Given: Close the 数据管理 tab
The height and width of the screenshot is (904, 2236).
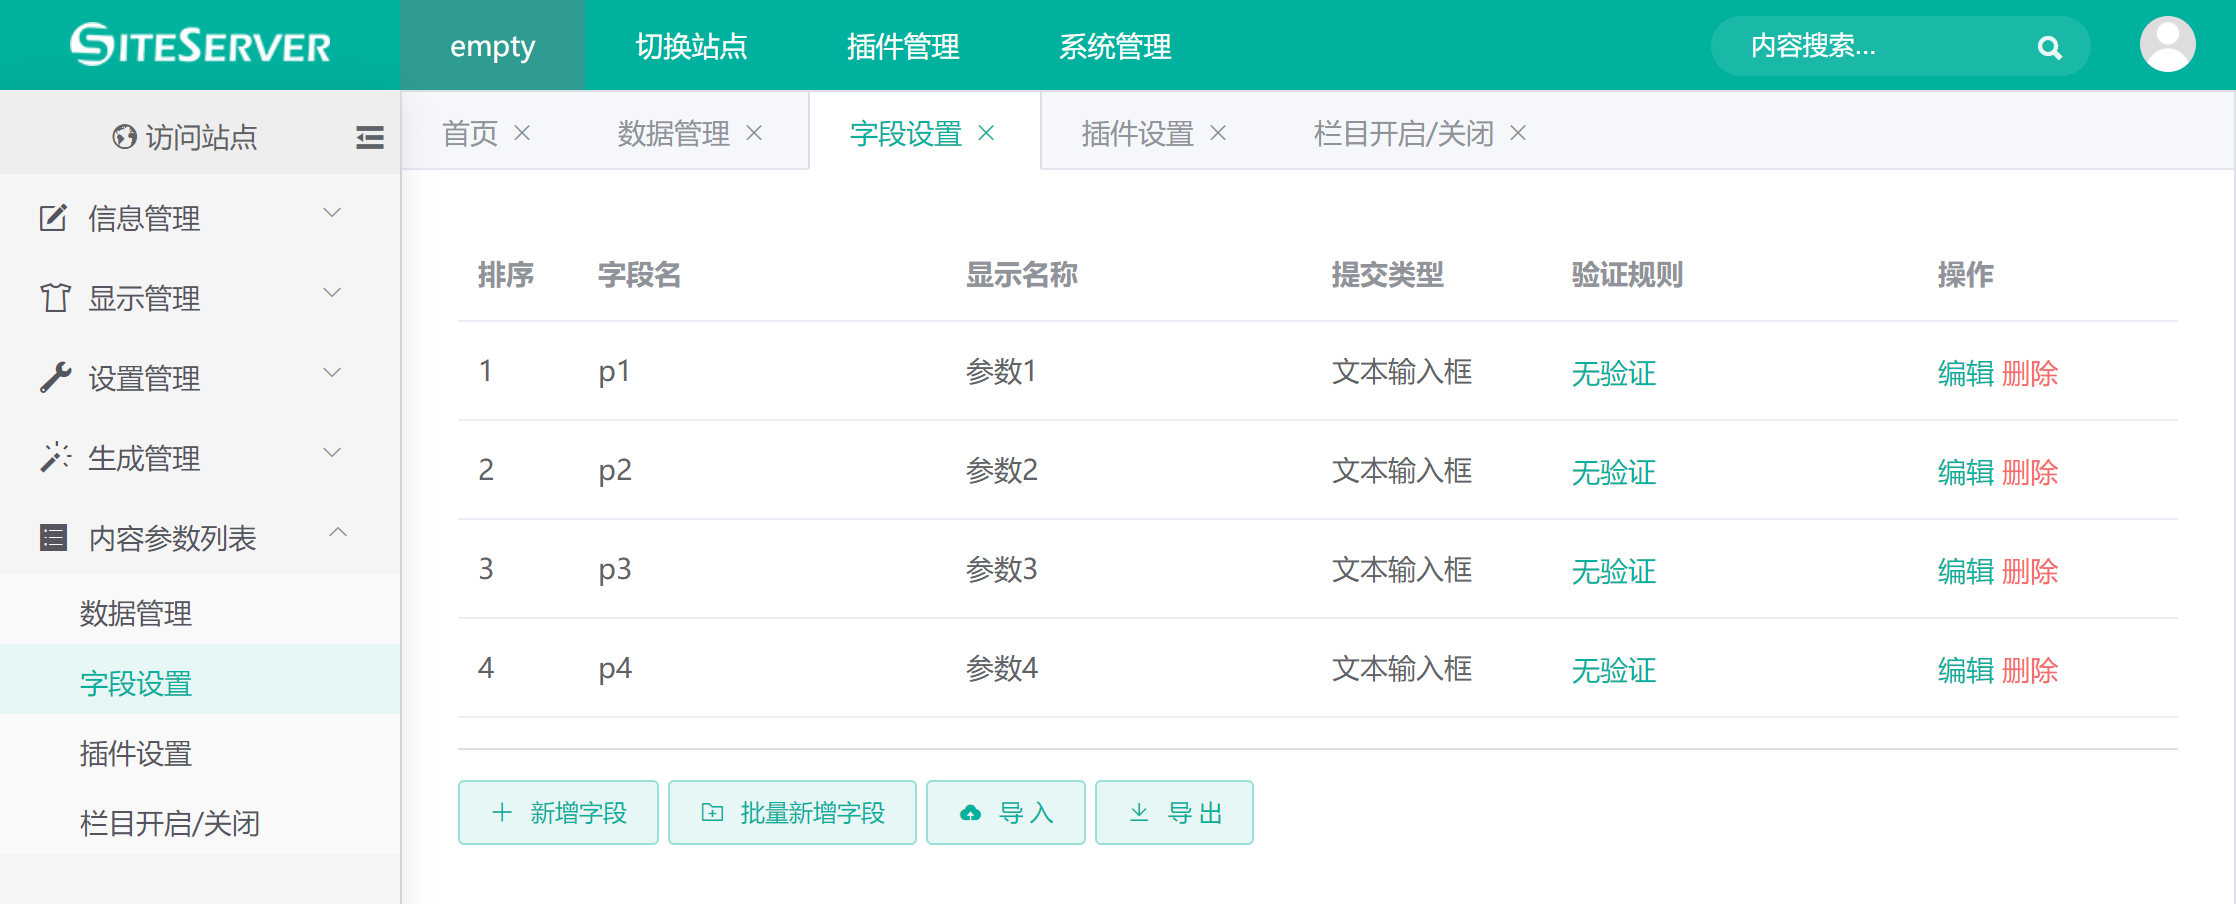Looking at the screenshot, I should click(754, 133).
